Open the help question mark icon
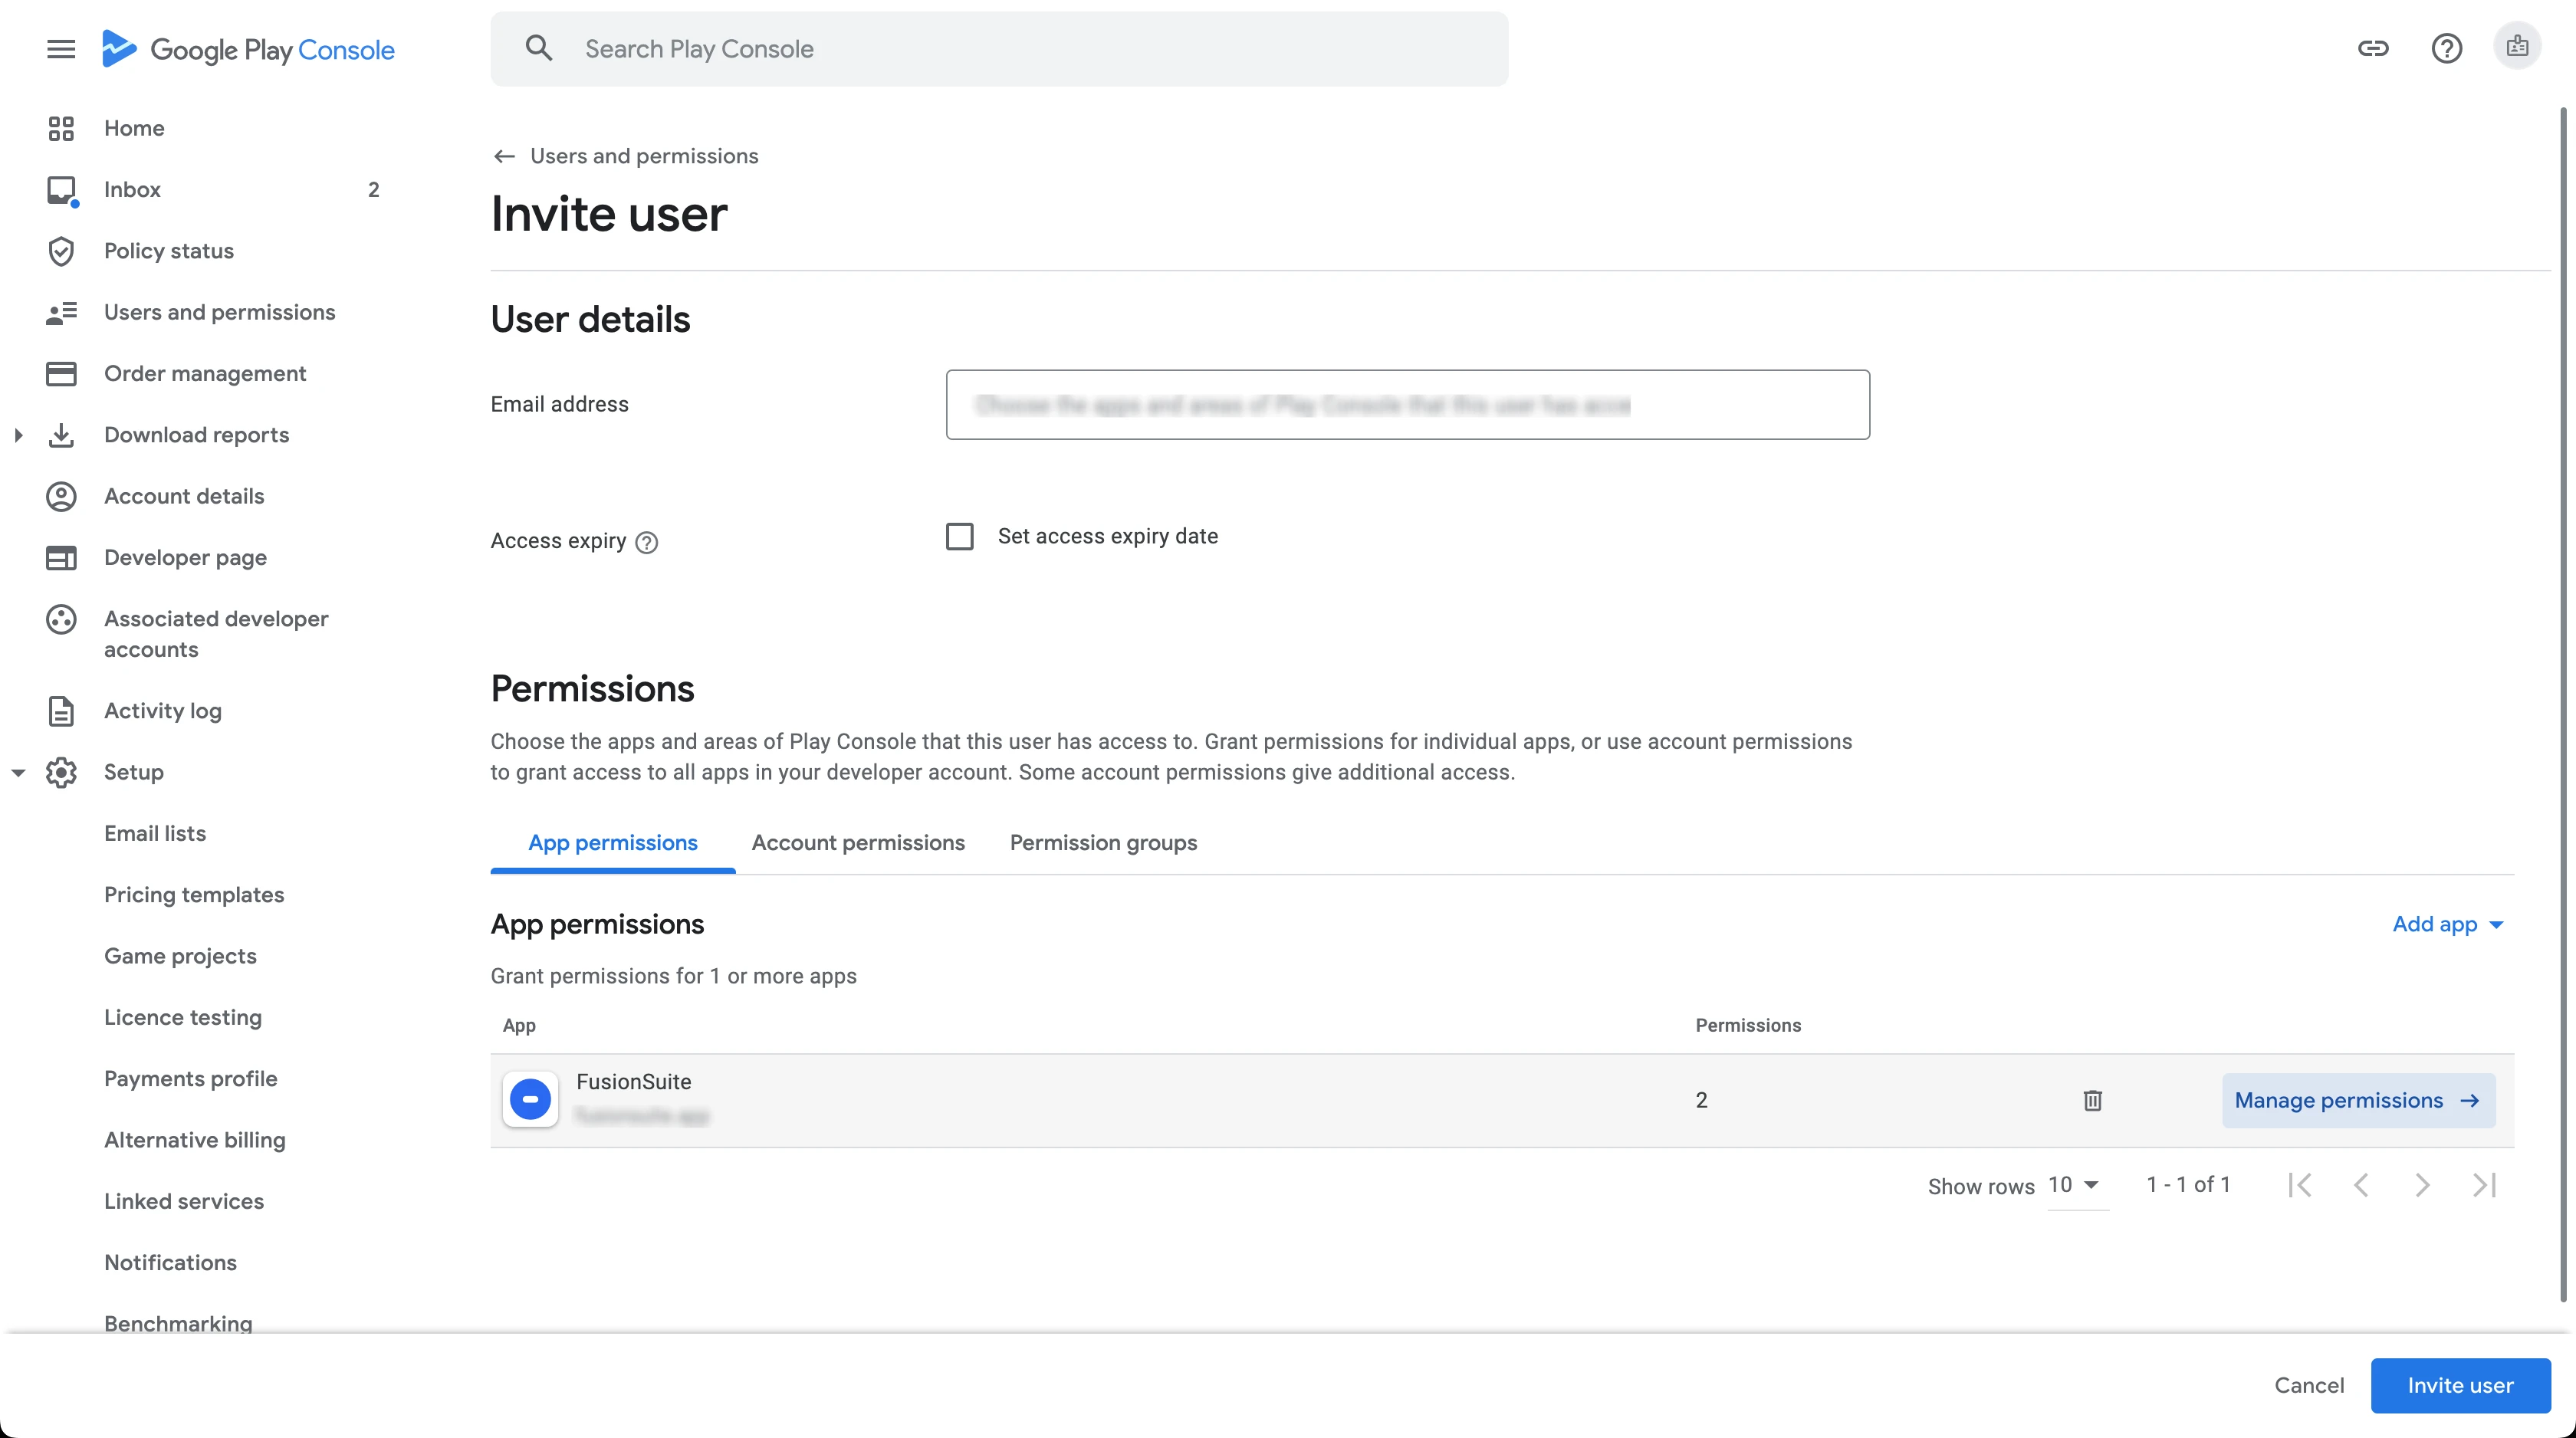This screenshot has width=2576, height=1438. [2446, 48]
